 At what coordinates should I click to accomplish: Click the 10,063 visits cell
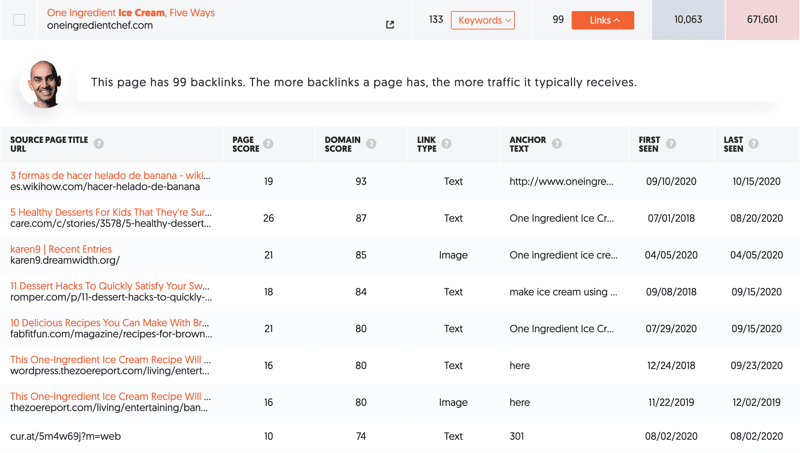click(688, 20)
